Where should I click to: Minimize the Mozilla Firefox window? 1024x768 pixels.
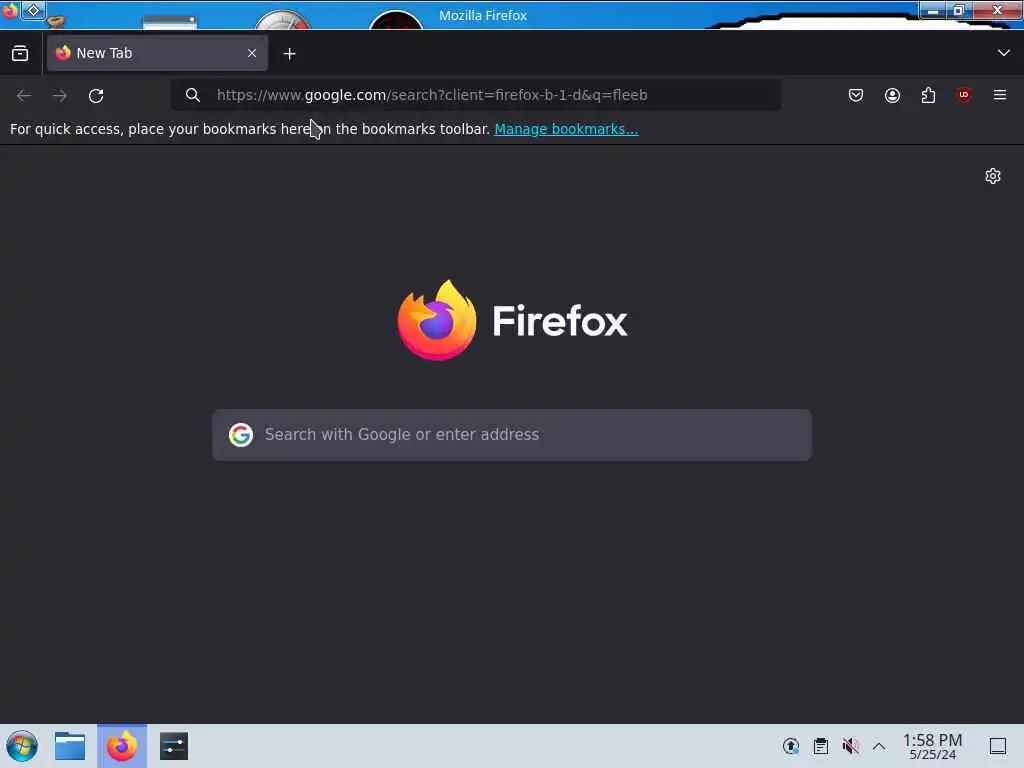(x=933, y=10)
